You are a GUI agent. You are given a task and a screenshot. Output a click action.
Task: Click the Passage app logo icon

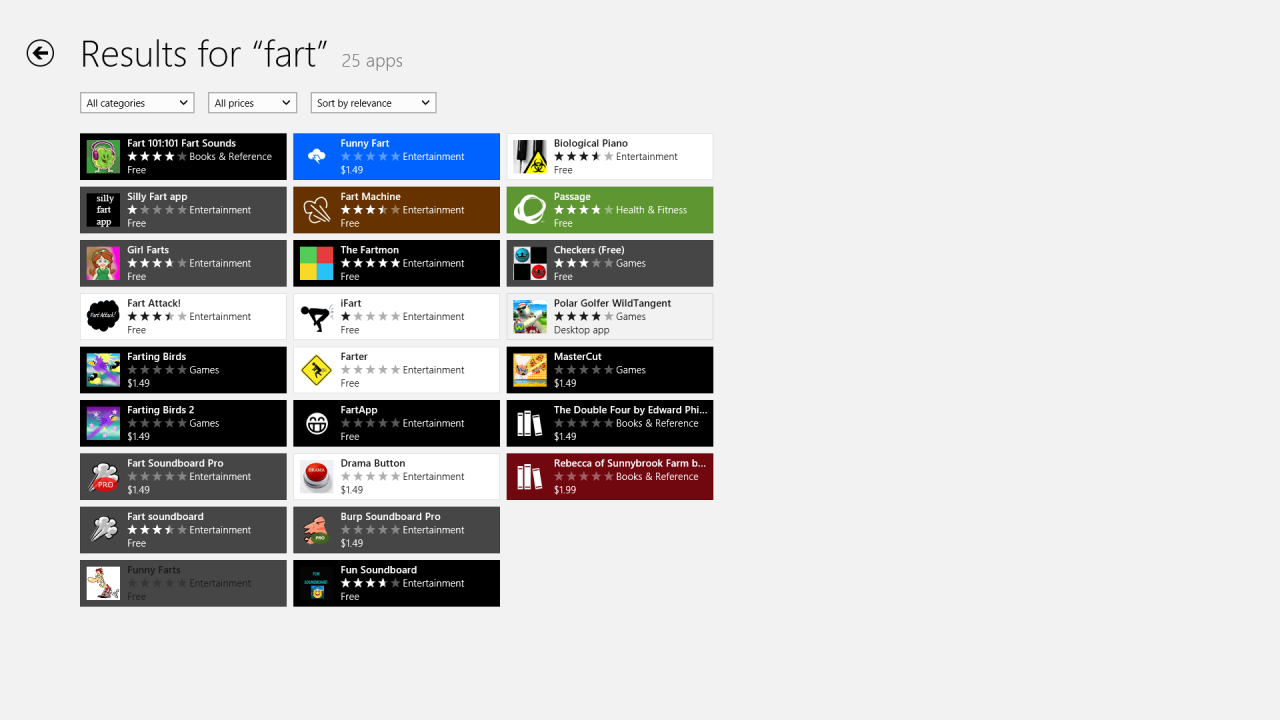coord(530,210)
